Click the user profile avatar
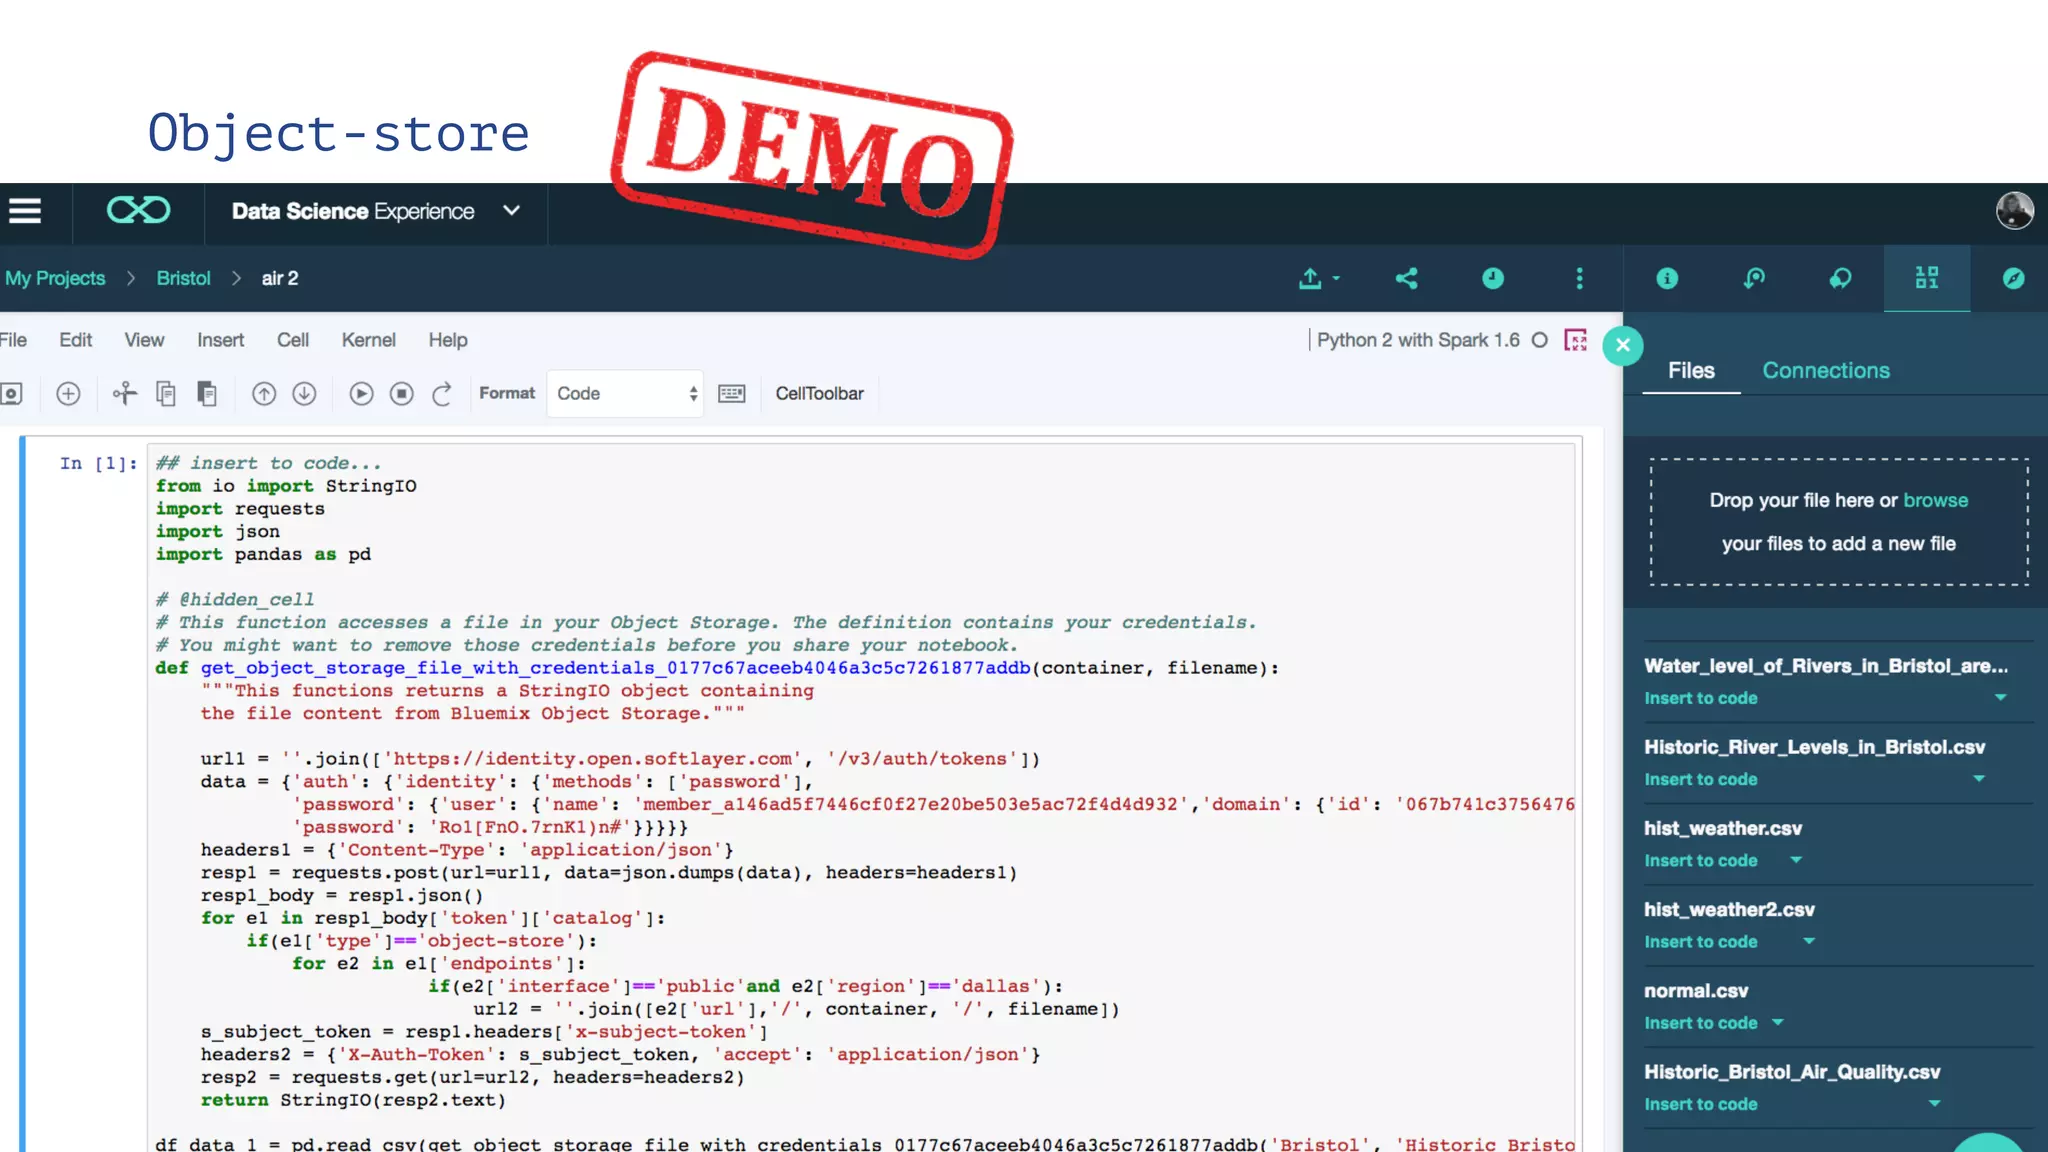The width and height of the screenshot is (2048, 1152). [x=2014, y=211]
